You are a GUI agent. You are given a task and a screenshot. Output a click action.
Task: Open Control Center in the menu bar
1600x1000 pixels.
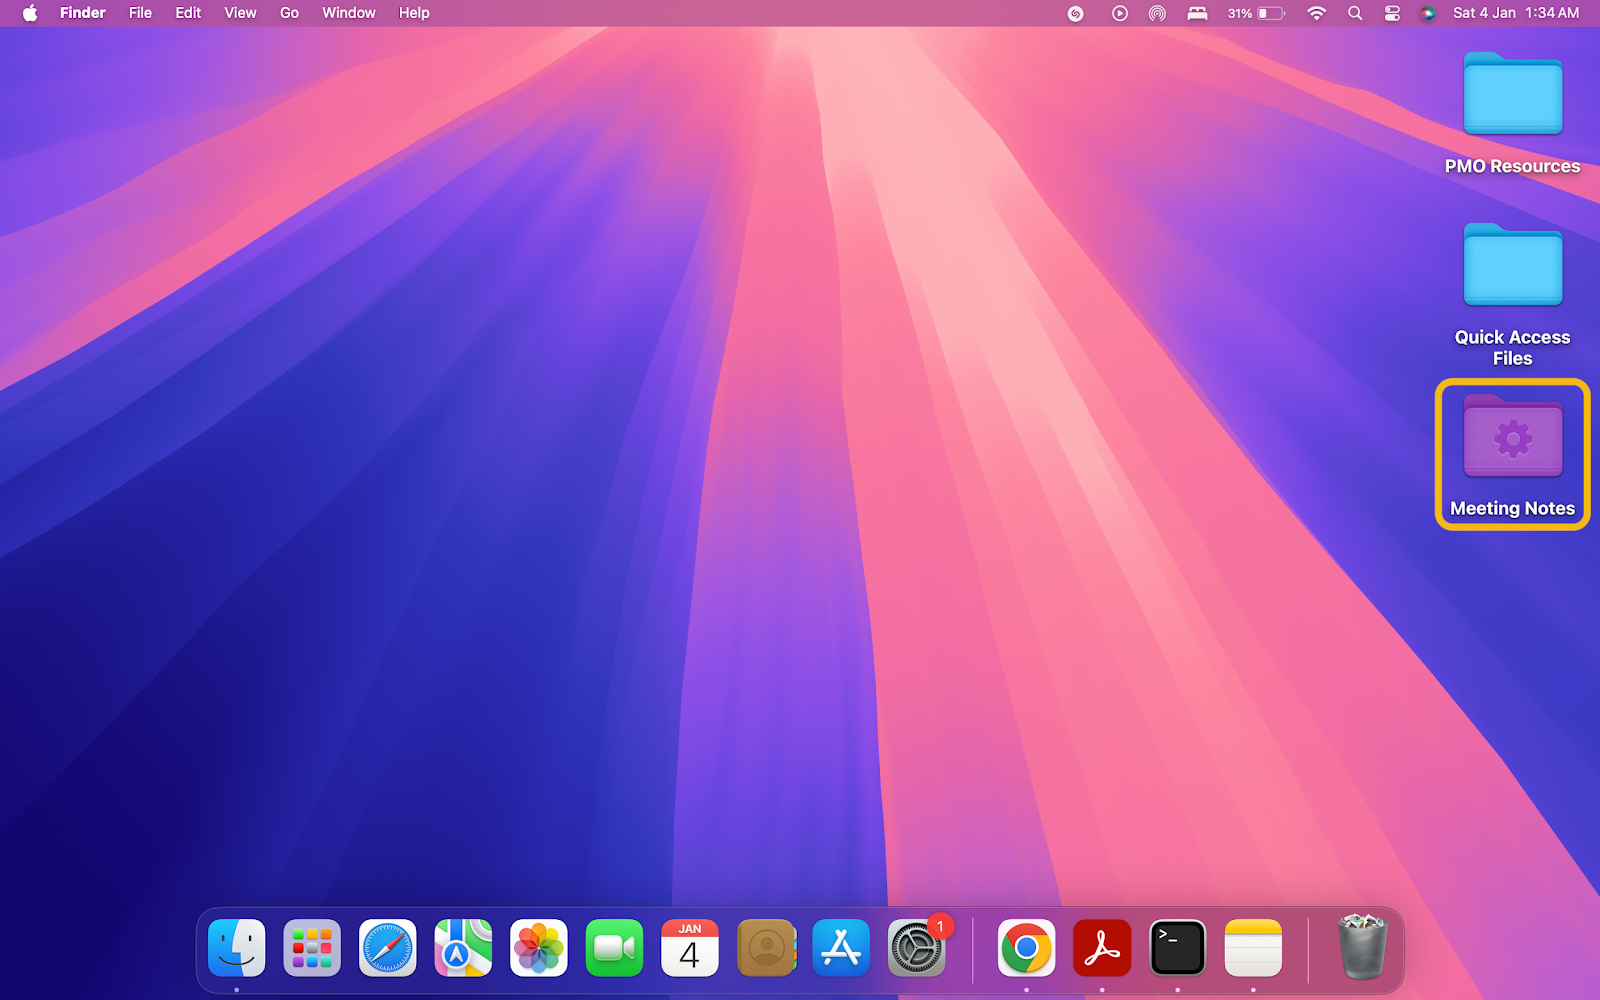click(x=1391, y=13)
